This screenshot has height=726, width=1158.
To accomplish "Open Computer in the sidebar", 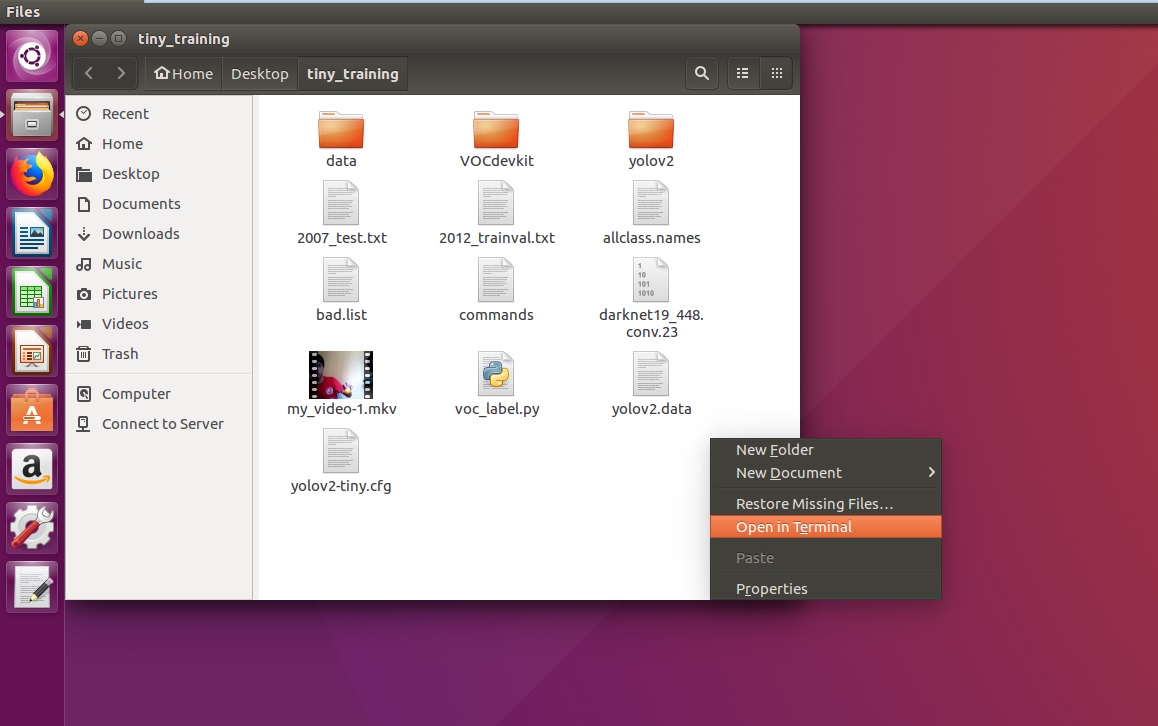I will pos(159,394).
